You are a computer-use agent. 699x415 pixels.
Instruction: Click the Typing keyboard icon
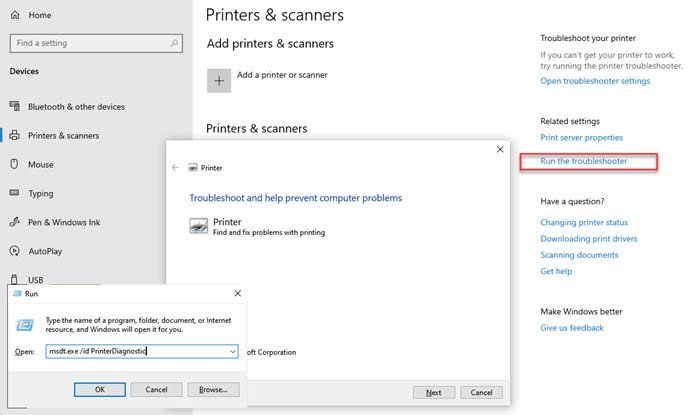click(x=15, y=193)
